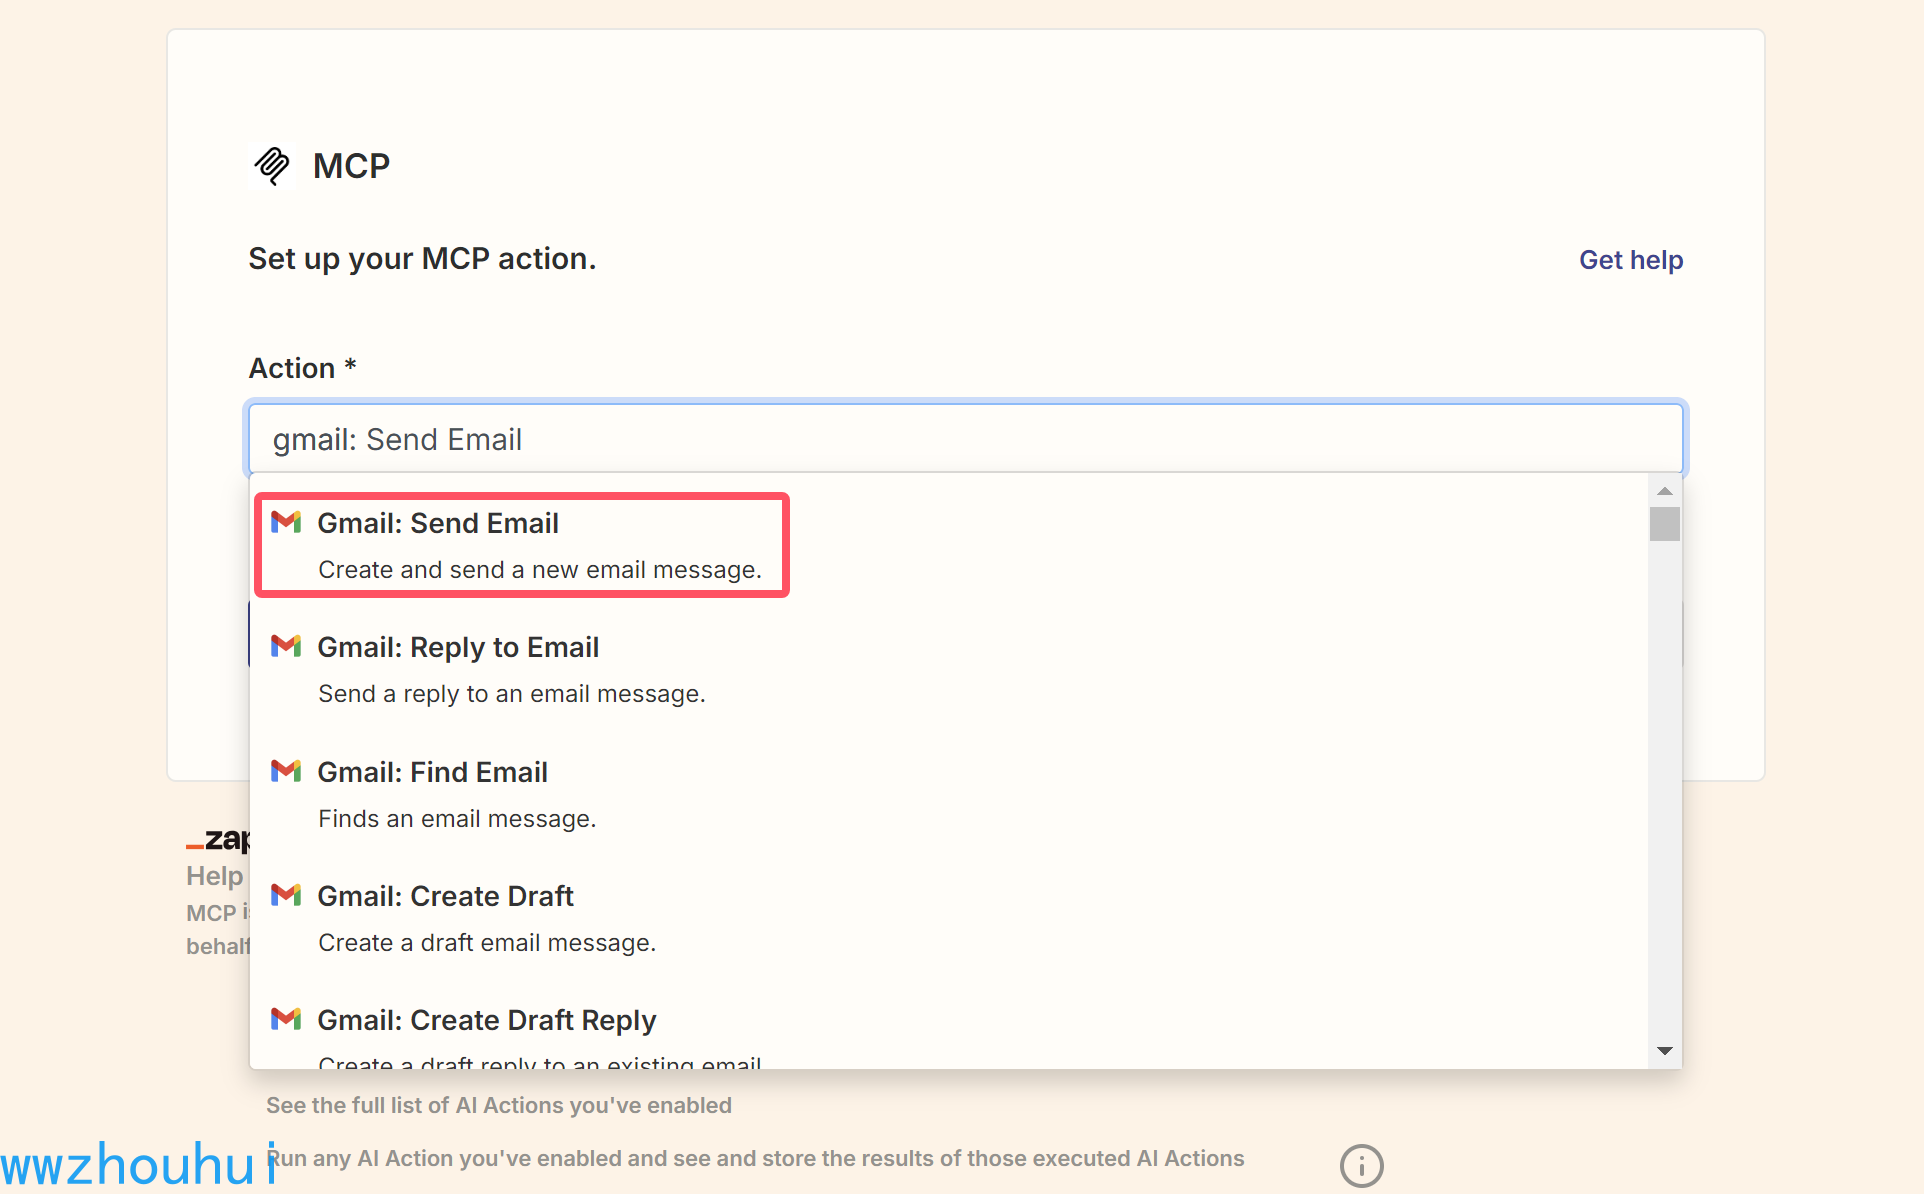Click the MCP logo icon
This screenshot has width=1924, height=1194.
point(272,165)
